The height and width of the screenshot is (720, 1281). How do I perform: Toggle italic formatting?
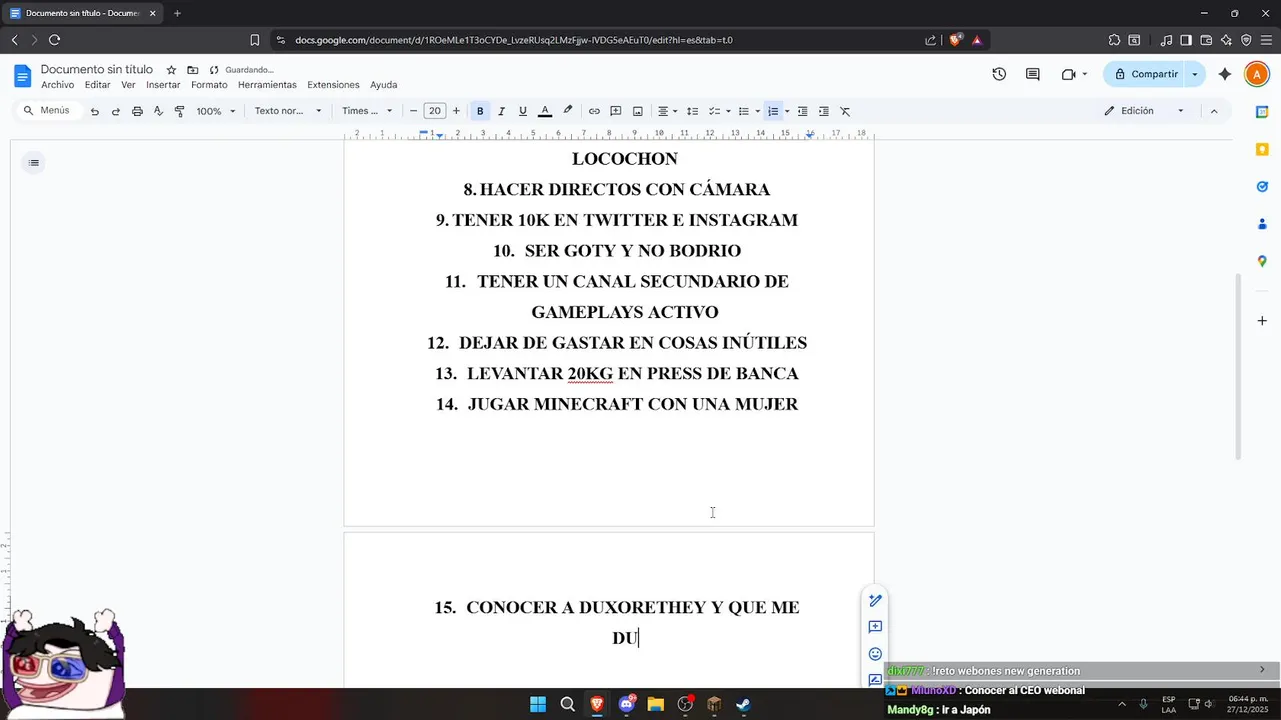pyautogui.click(x=501, y=111)
